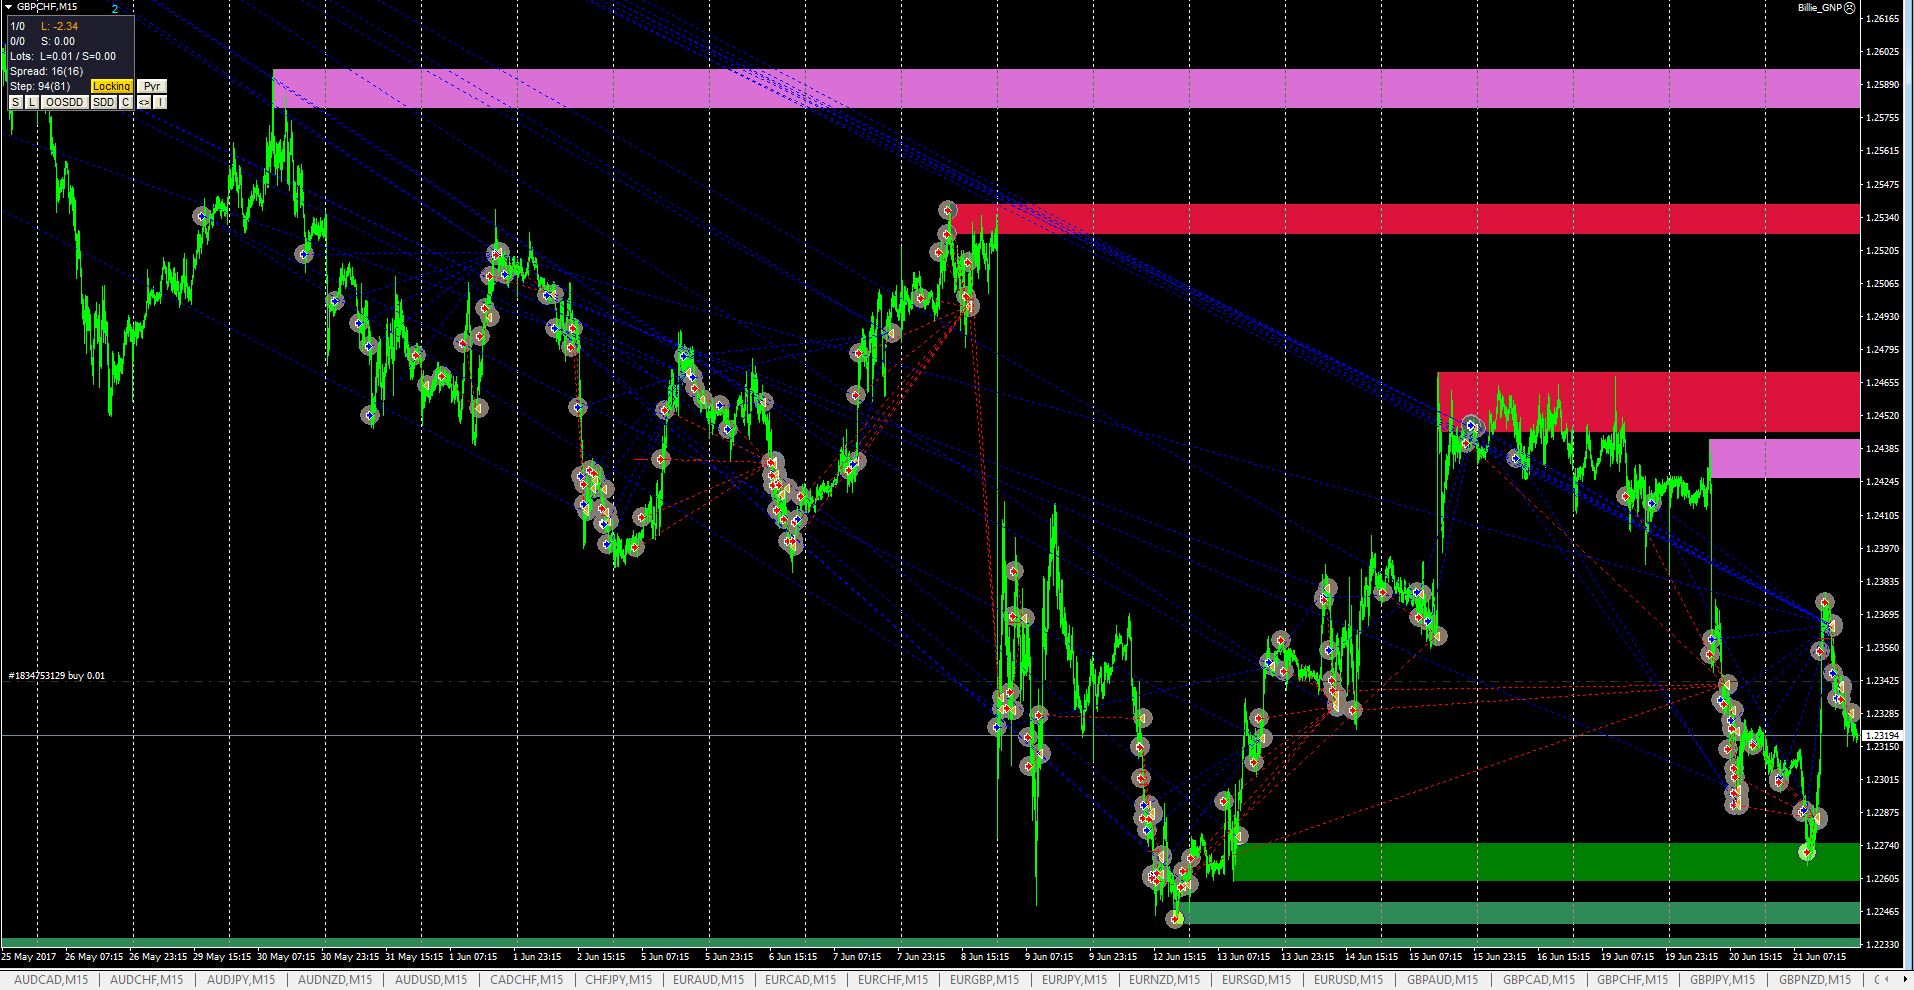This screenshot has width=1914, height=990.
Task: Click the upper red resistance zone near 1.2534
Action: [x=1404, y=218]
